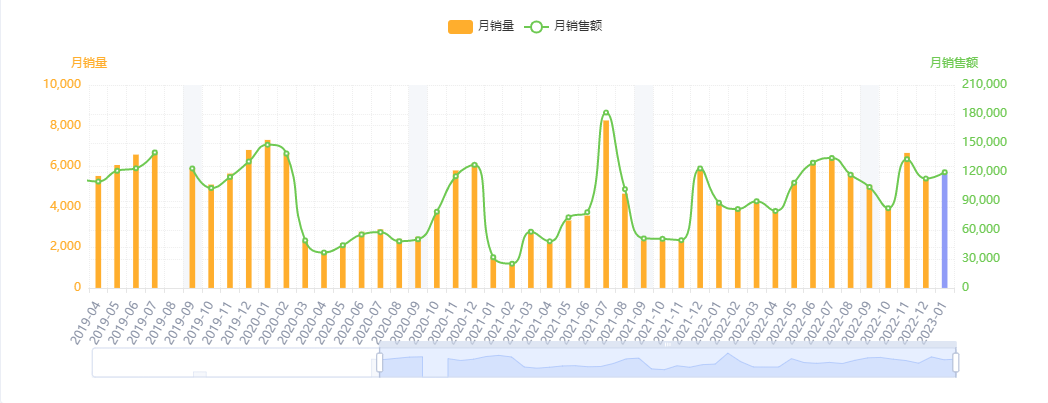Screen dimensions: 1048x403
Task: Click the green line point for 2019-09
Action: pos(192,168)
